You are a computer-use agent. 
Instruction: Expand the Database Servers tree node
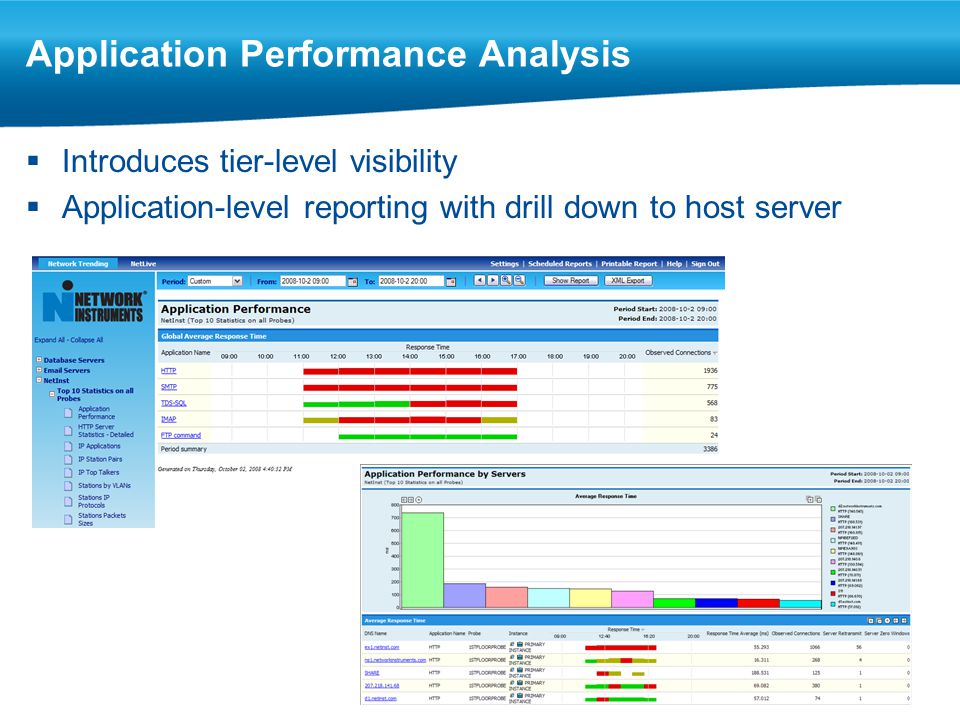click(39, 360)
